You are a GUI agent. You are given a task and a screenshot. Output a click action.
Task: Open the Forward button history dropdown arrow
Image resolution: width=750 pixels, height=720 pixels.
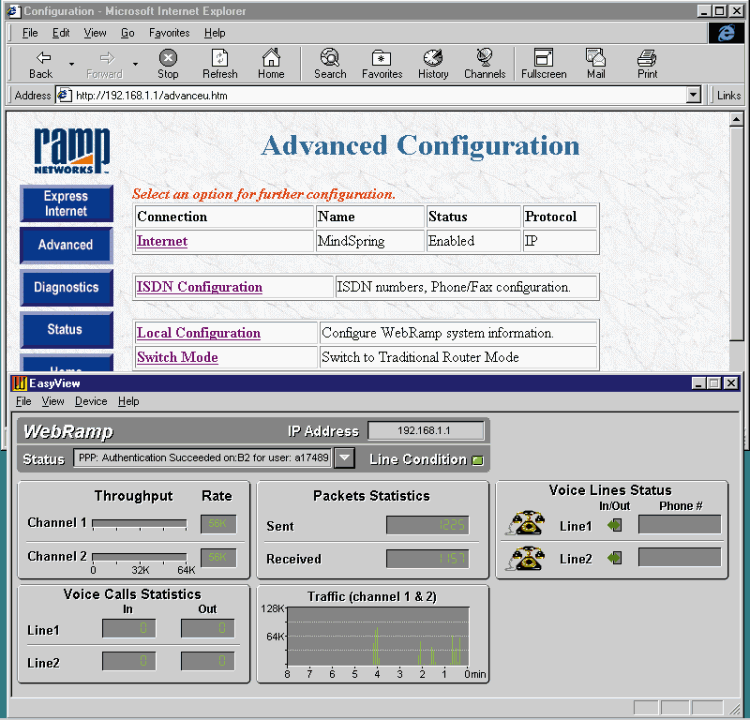(135, 64)
